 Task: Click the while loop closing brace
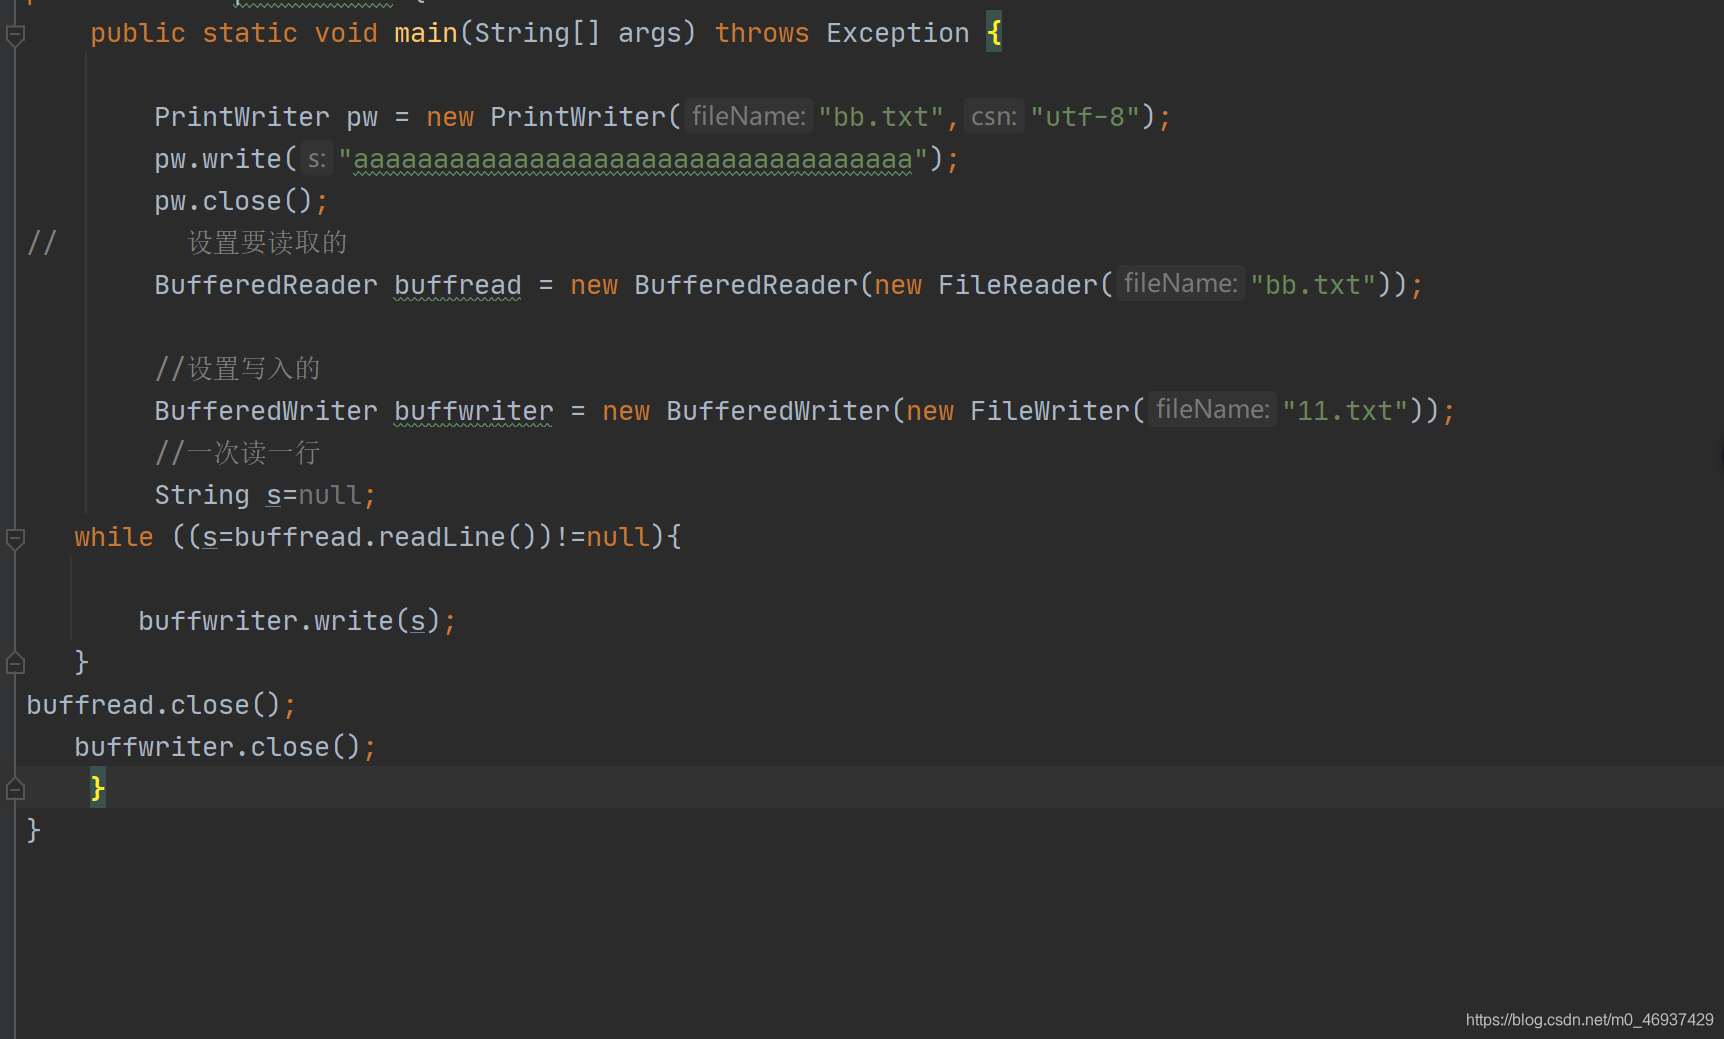tap(82, 662)
